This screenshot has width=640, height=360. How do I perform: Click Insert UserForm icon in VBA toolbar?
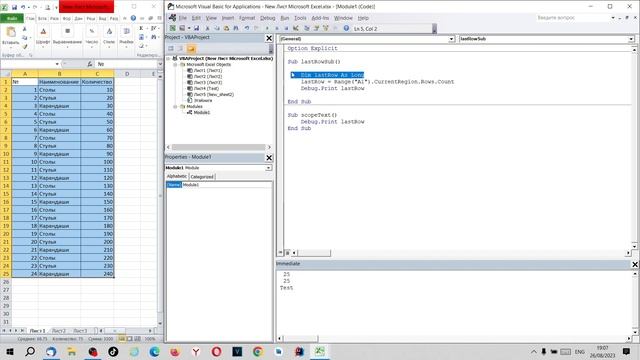(182, 28)
